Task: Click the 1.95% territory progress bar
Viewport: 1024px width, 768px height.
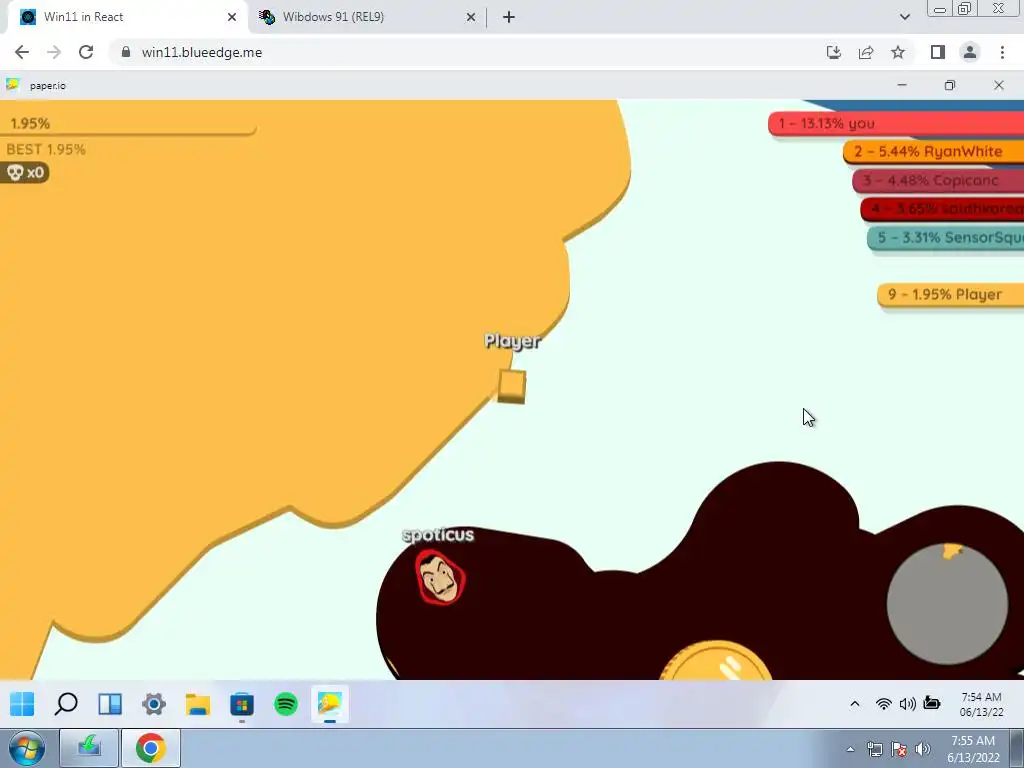Action: [x=128, y=123]
